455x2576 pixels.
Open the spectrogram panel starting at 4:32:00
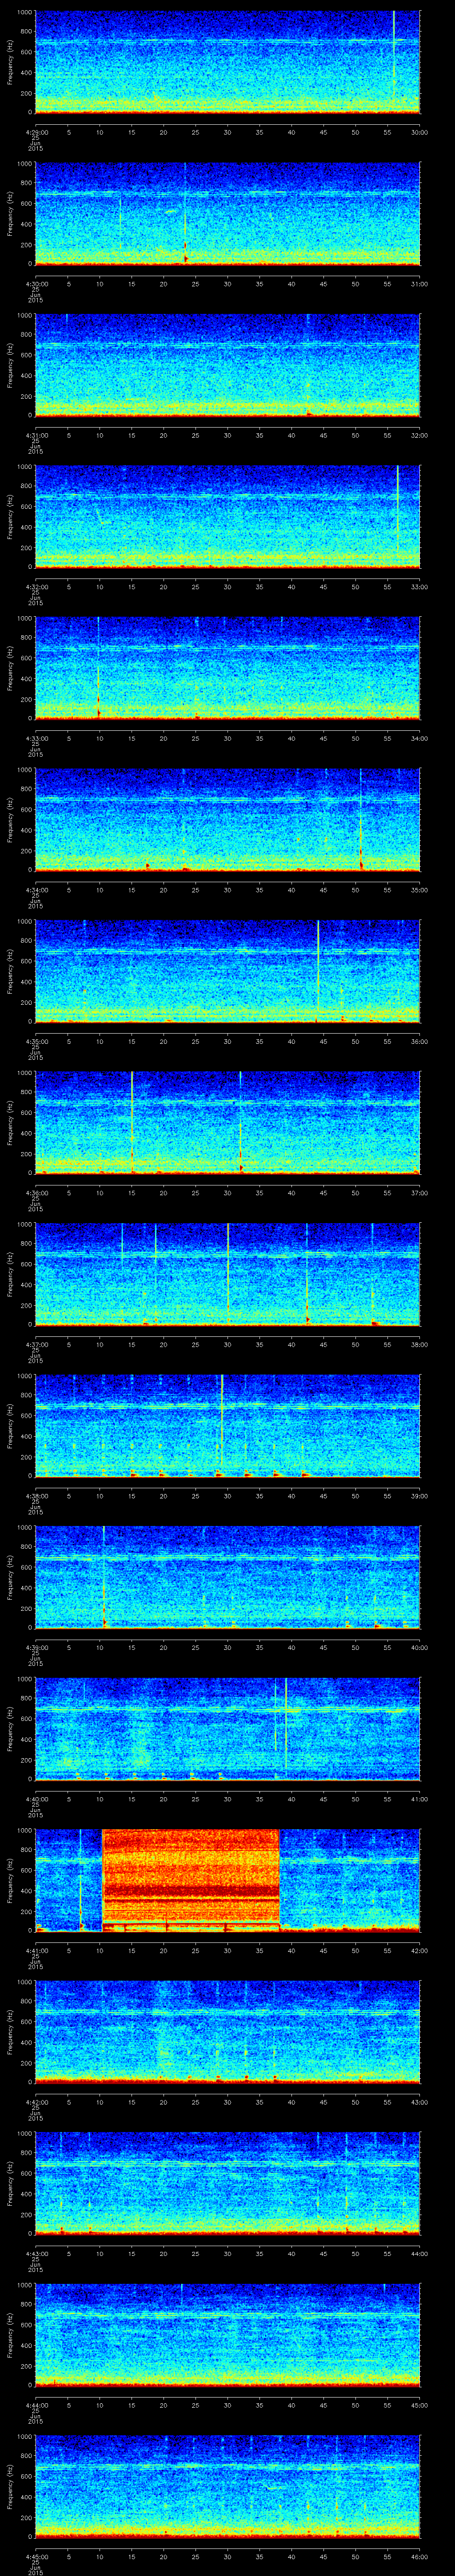coord(227,516)
